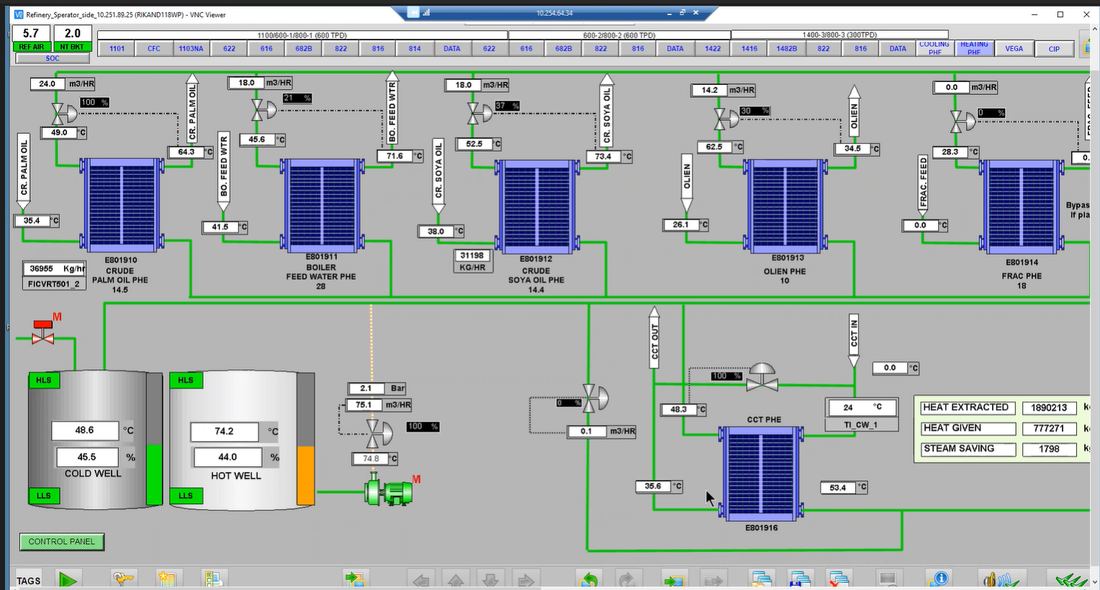Click the cold well green level bar
The image size is (1100, 590).
pos(154,474)
